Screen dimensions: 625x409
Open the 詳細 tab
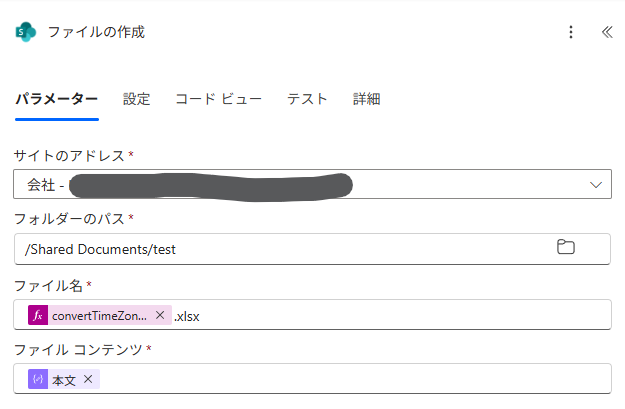coord(366,99)
